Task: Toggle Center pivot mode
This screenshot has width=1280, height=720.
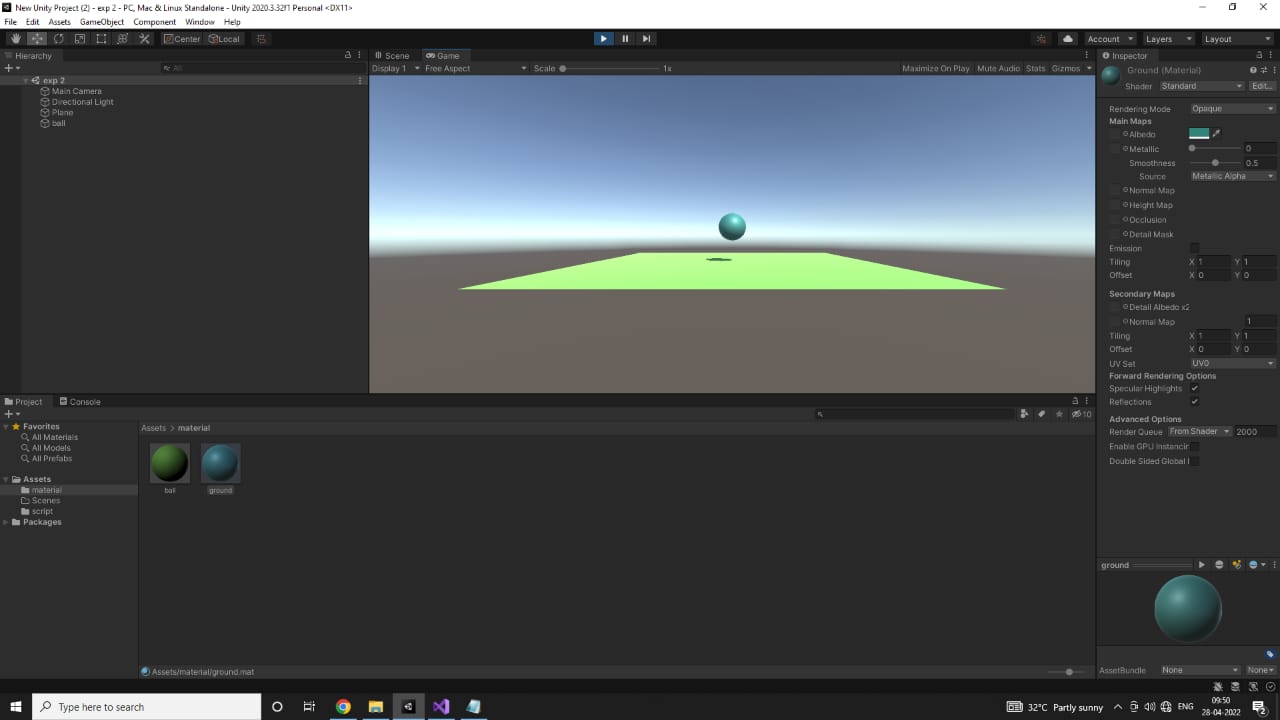Action: pos(182,39)
